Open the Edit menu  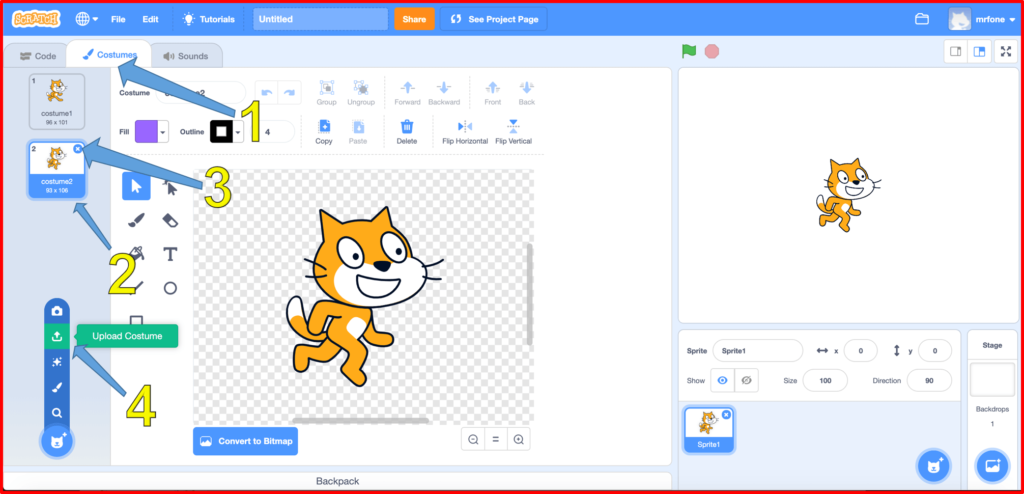tap(150, 19)
